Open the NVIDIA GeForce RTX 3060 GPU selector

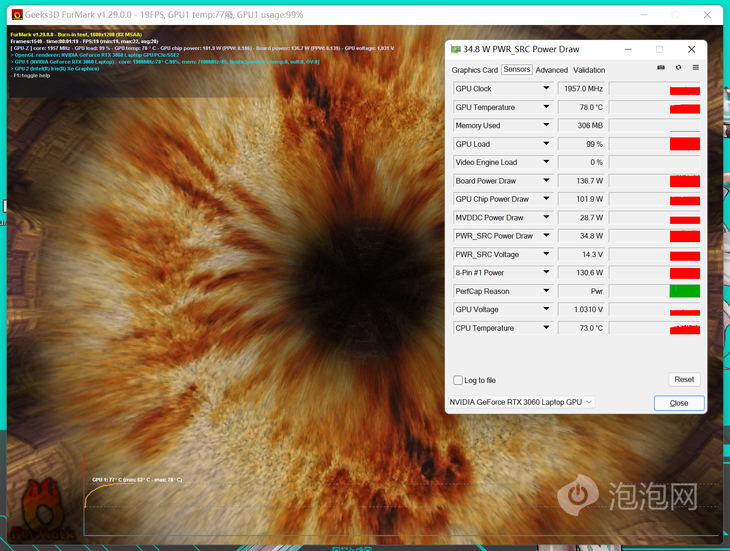[x=521, y=402]
